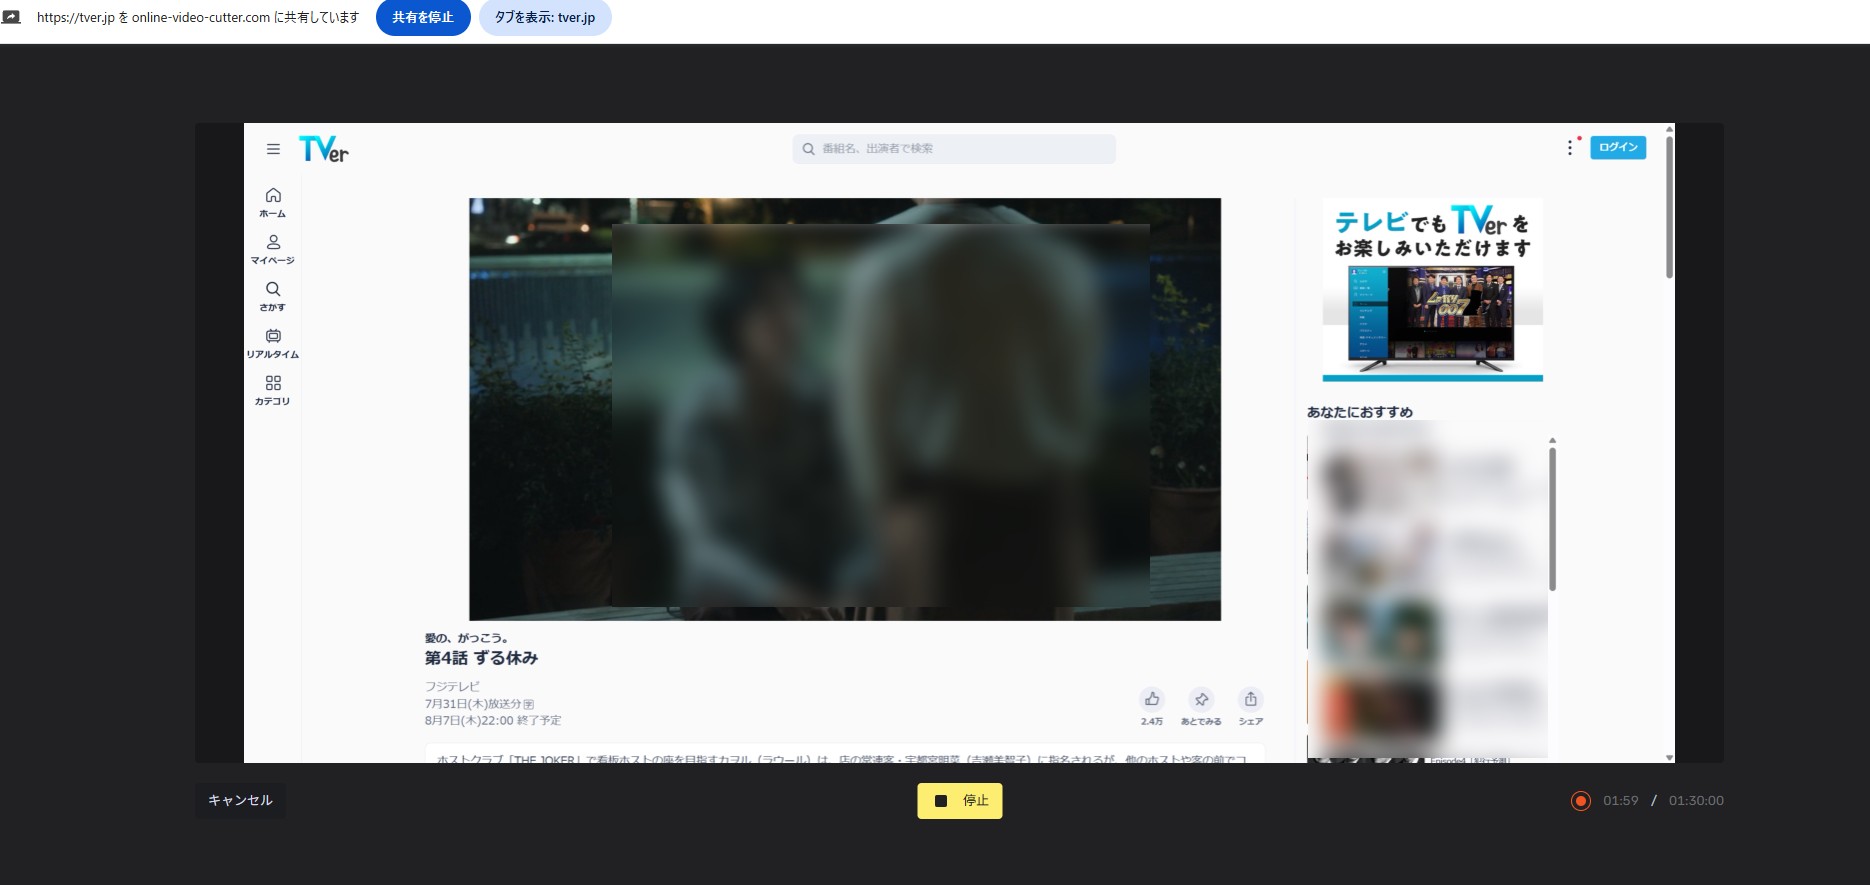Click the video player area
Image resolution: width=1870 pixels, height=885 pixels.
coord(845,409)
